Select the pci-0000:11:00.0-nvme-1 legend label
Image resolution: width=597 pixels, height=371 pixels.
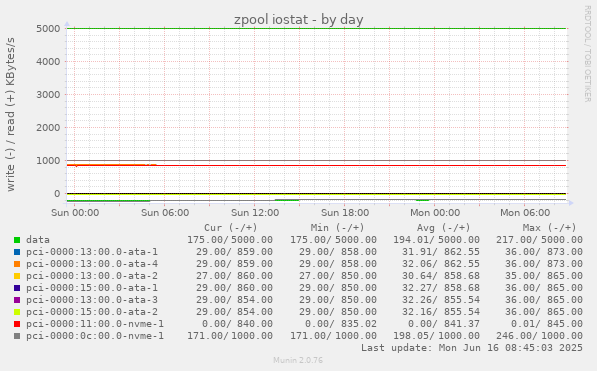95,324
